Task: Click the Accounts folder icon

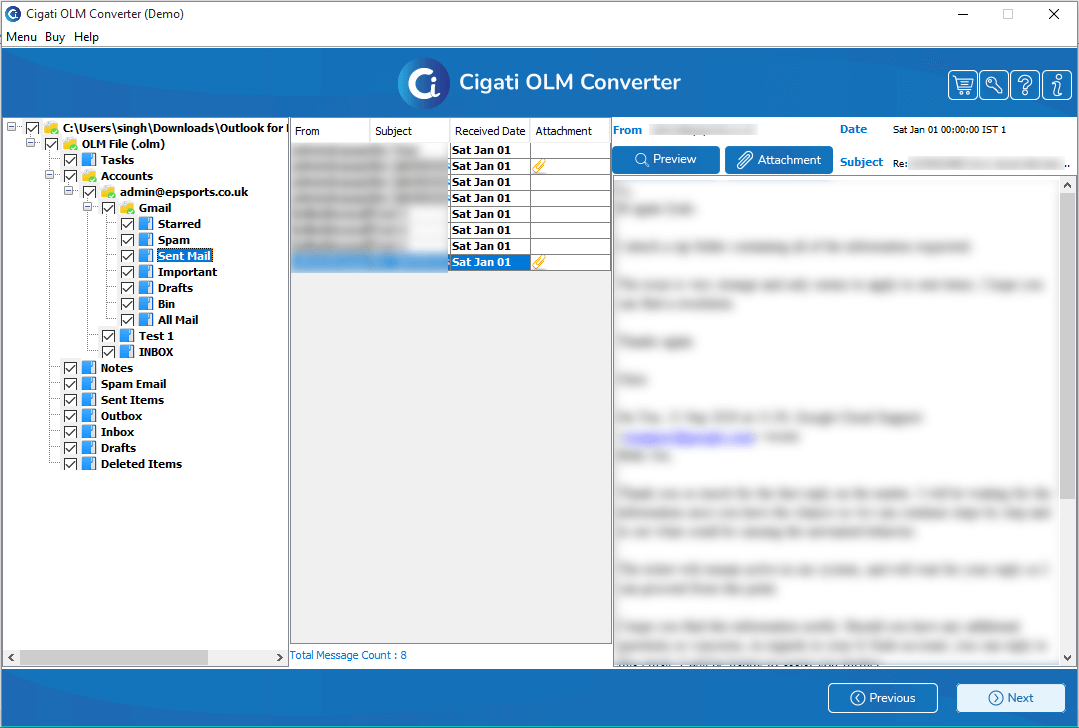Action: (89, 176)
